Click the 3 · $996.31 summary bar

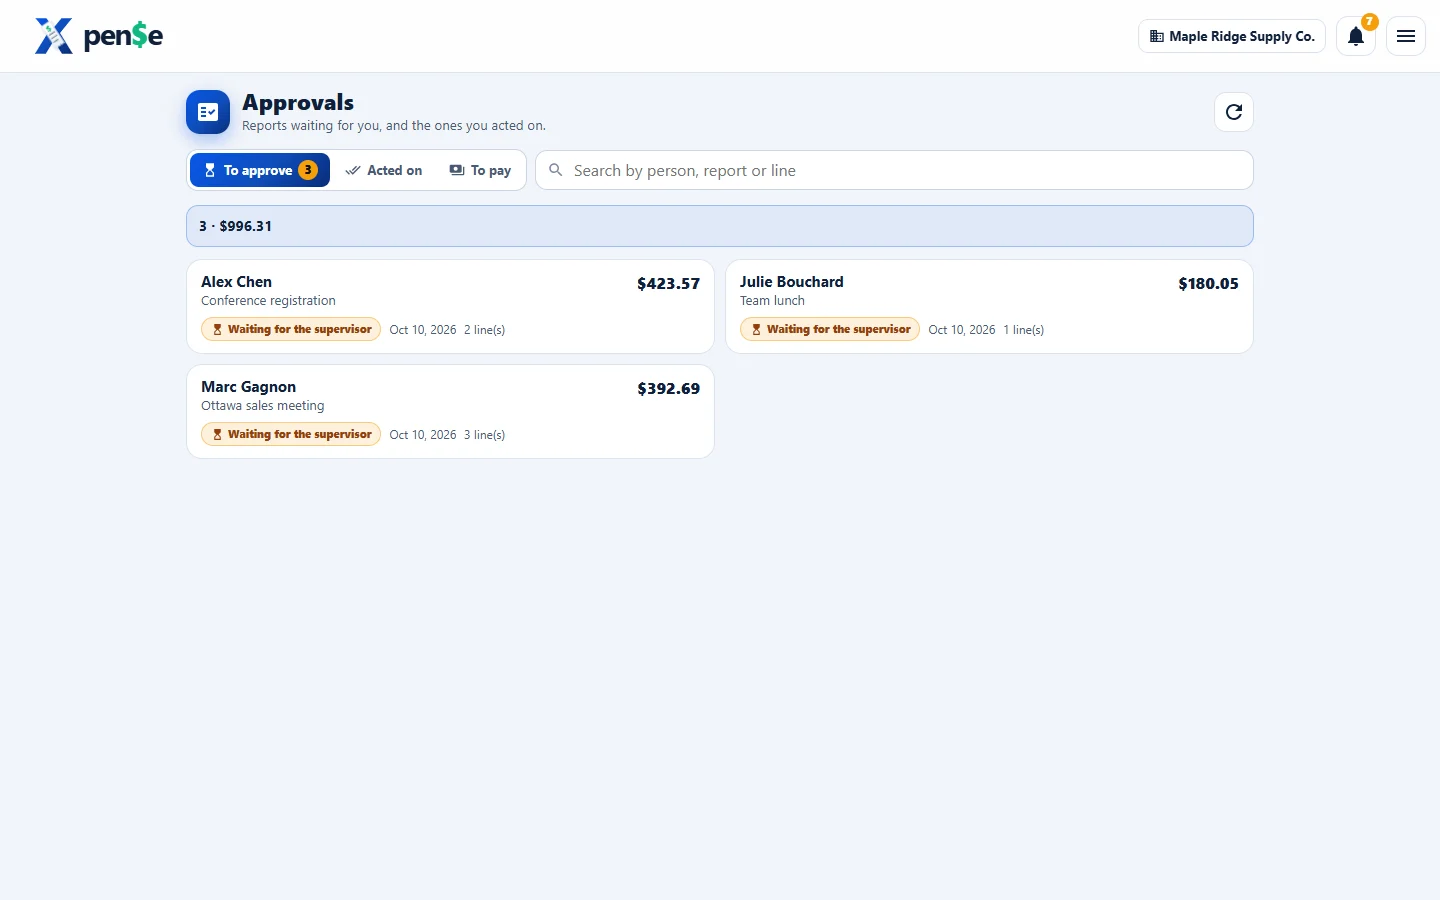click(719, 226)
